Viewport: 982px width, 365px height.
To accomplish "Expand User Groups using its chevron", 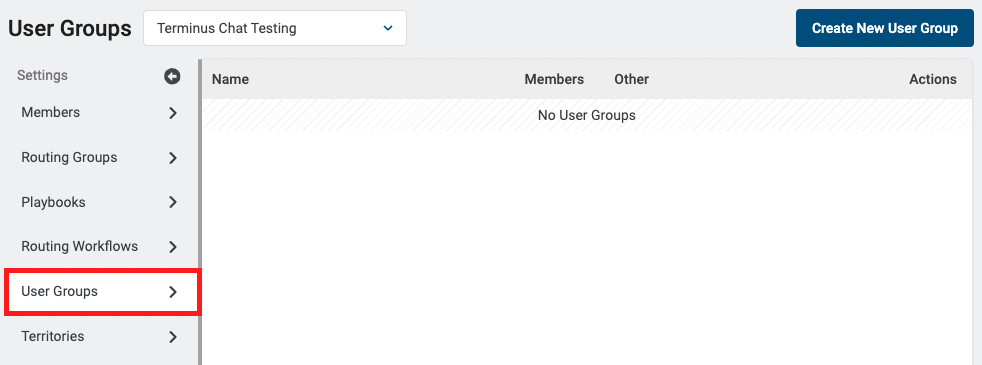I will pyautogui.click(x=173, y=292).
